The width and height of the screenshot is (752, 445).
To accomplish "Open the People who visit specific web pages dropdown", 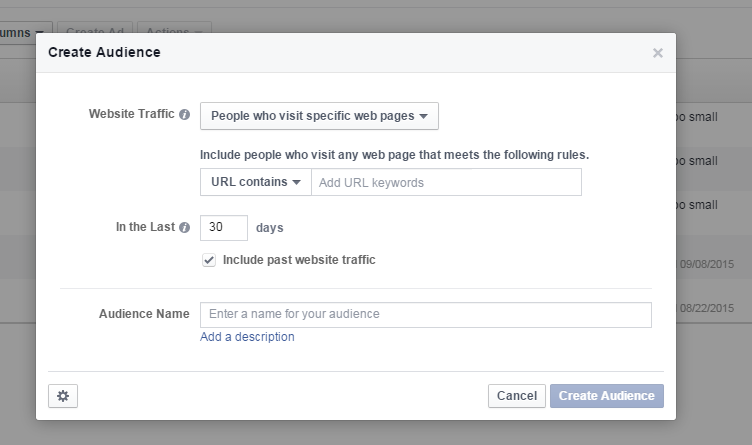I will [x=319, y=116].
